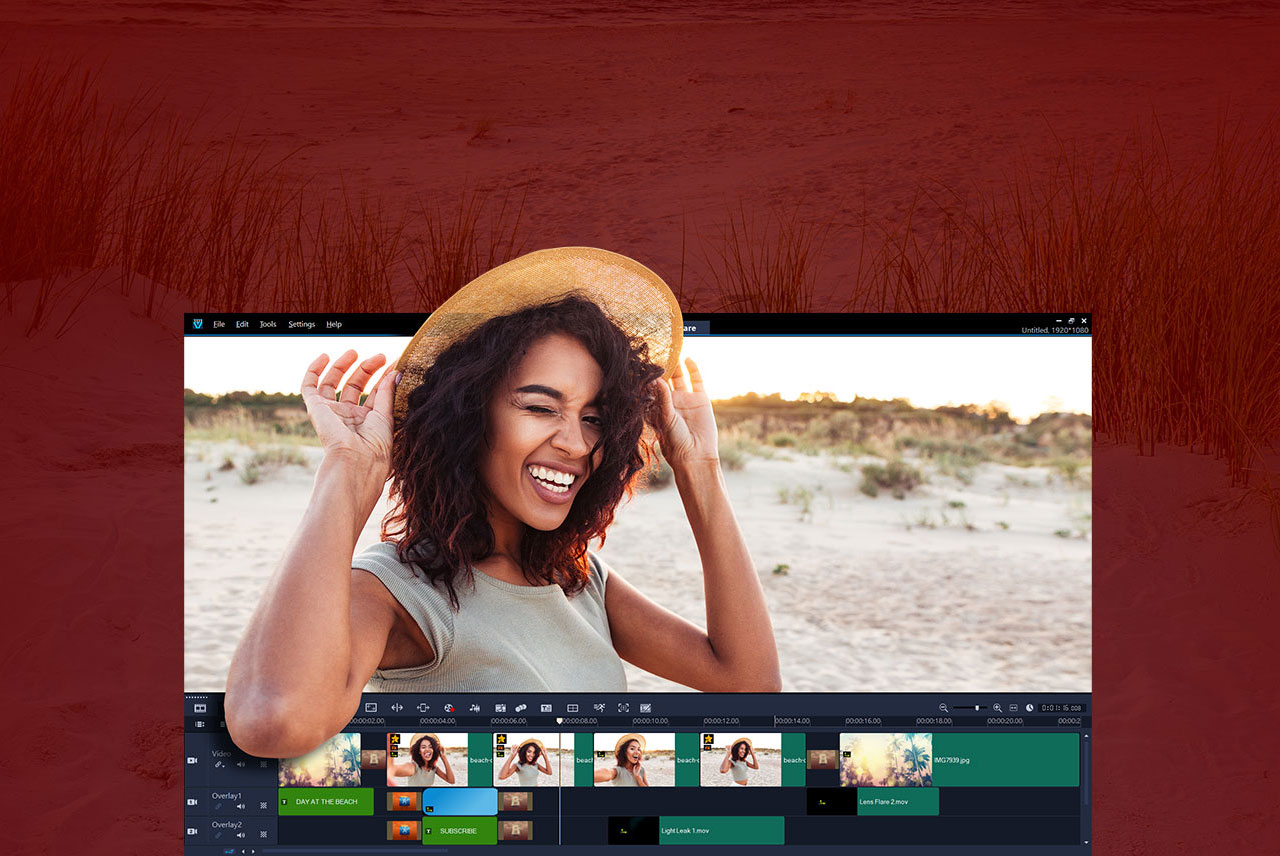Click the horizontal timeline scrollbar
The height and width of the screenshot is (856, 1280).
355,851
